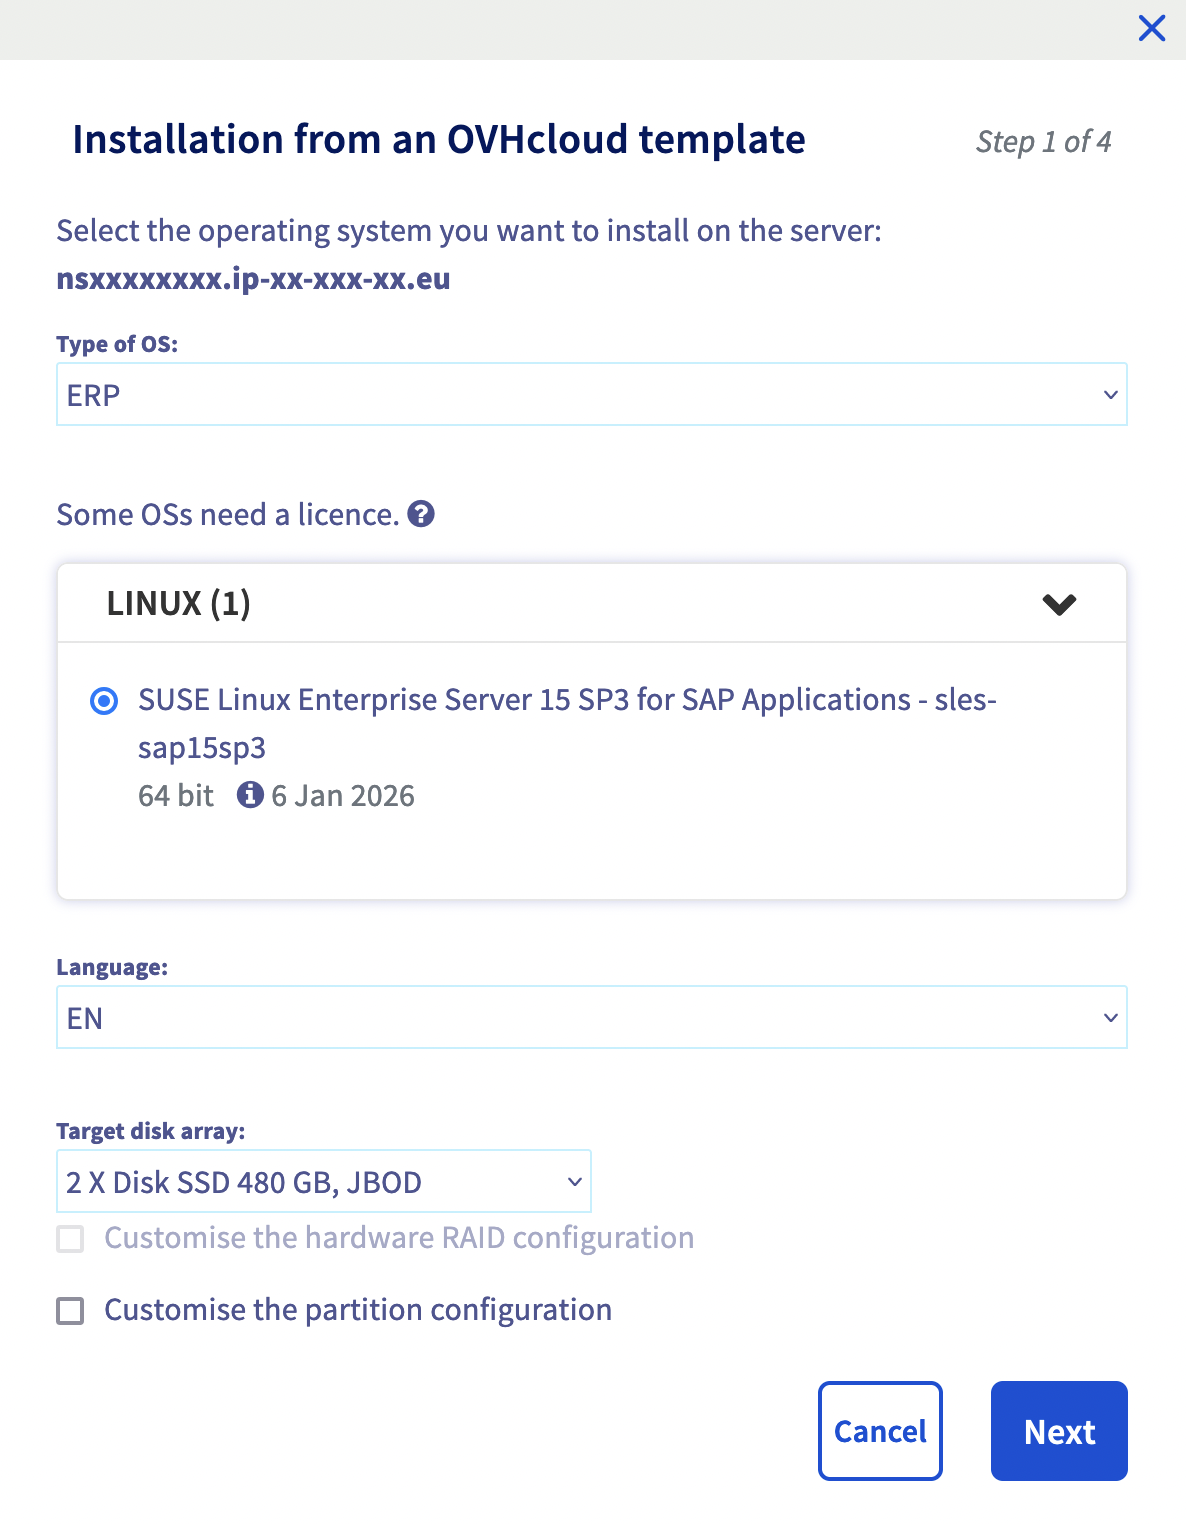Click the Next button
The height and width of the screenshot is (1524, 1186).
1058,1431
